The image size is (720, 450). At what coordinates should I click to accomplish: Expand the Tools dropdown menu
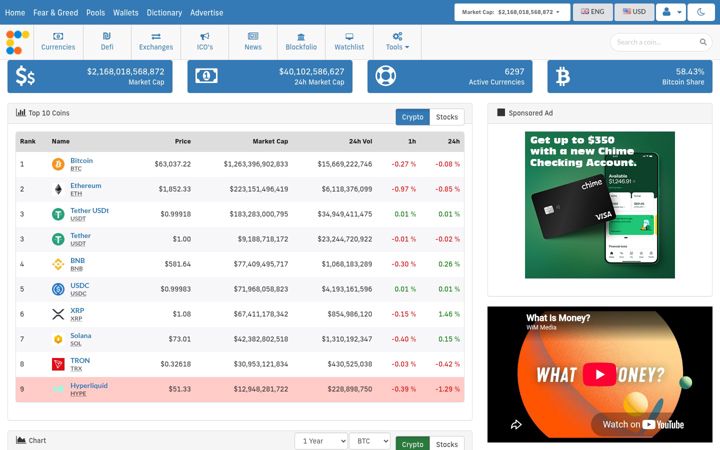[398, 42]
